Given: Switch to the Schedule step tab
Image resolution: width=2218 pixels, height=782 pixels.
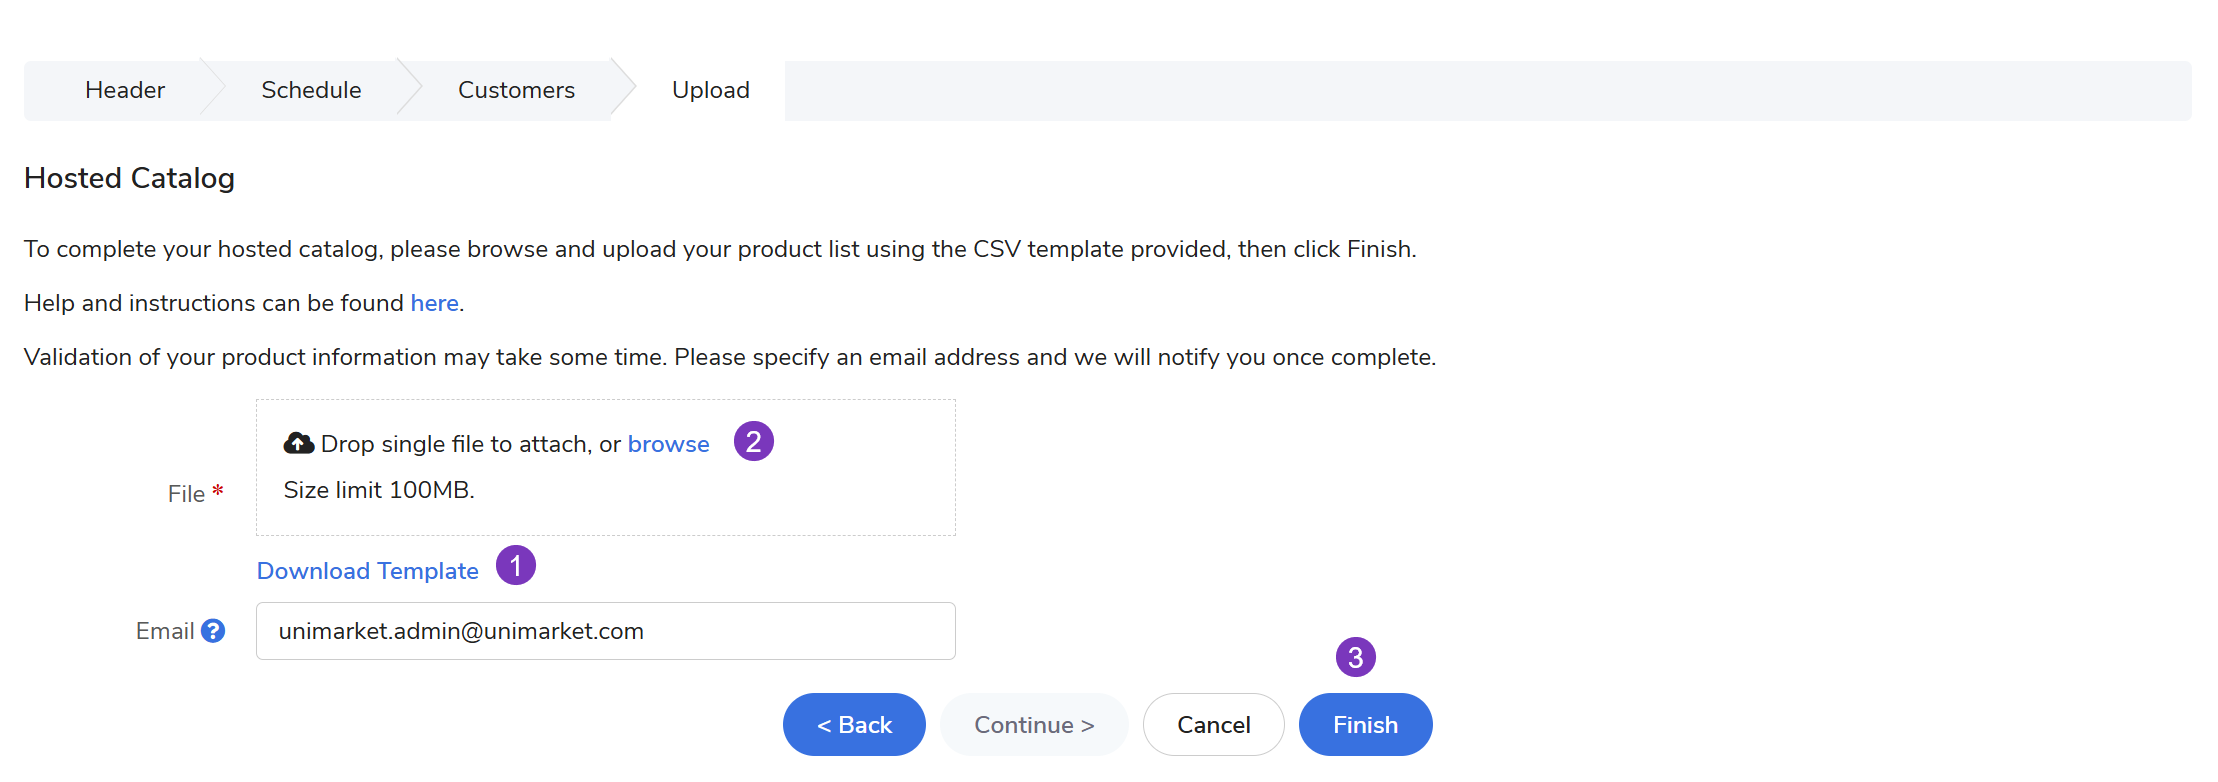Looking at the screenshot, I should coord(311,90).
